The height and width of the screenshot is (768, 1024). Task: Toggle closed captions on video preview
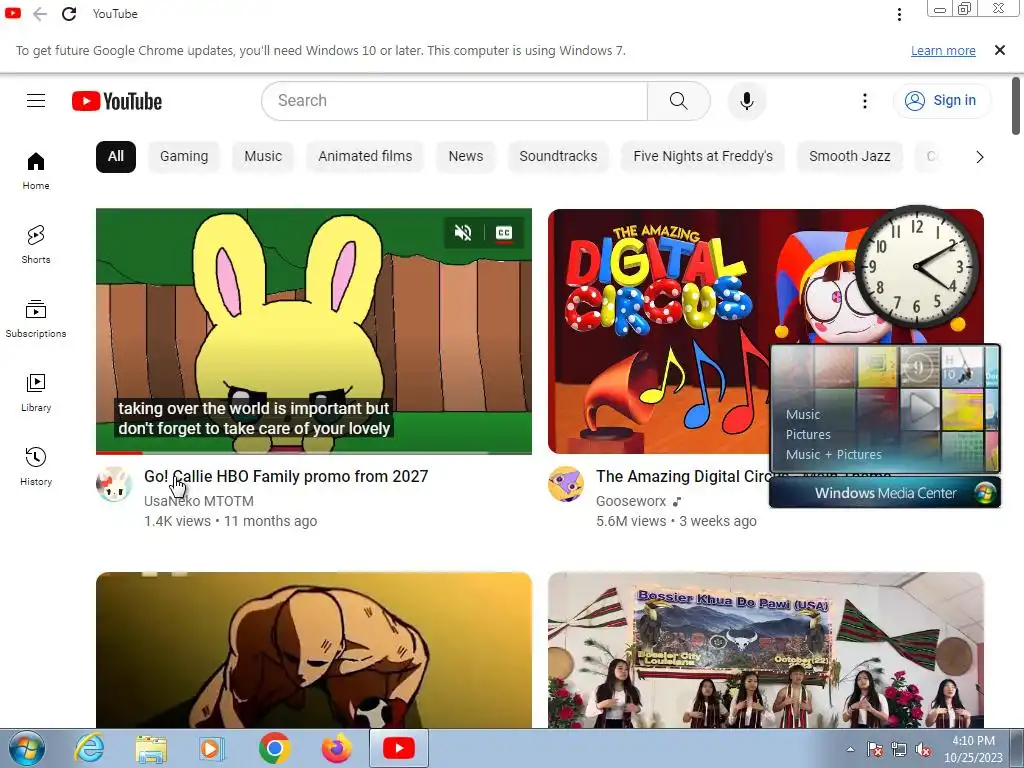pos(504,232)
